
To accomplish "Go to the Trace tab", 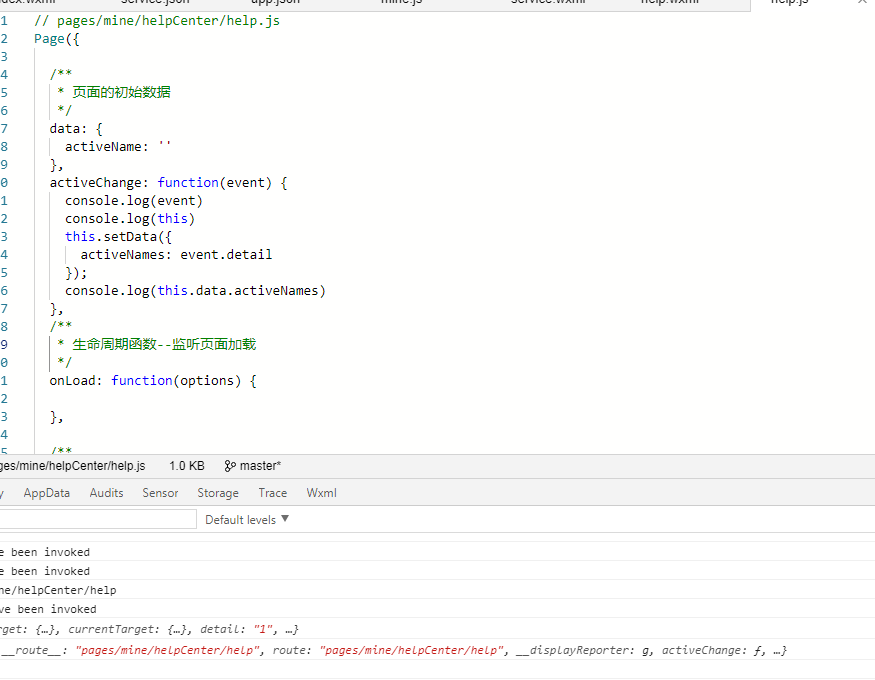I will point(272,493).
